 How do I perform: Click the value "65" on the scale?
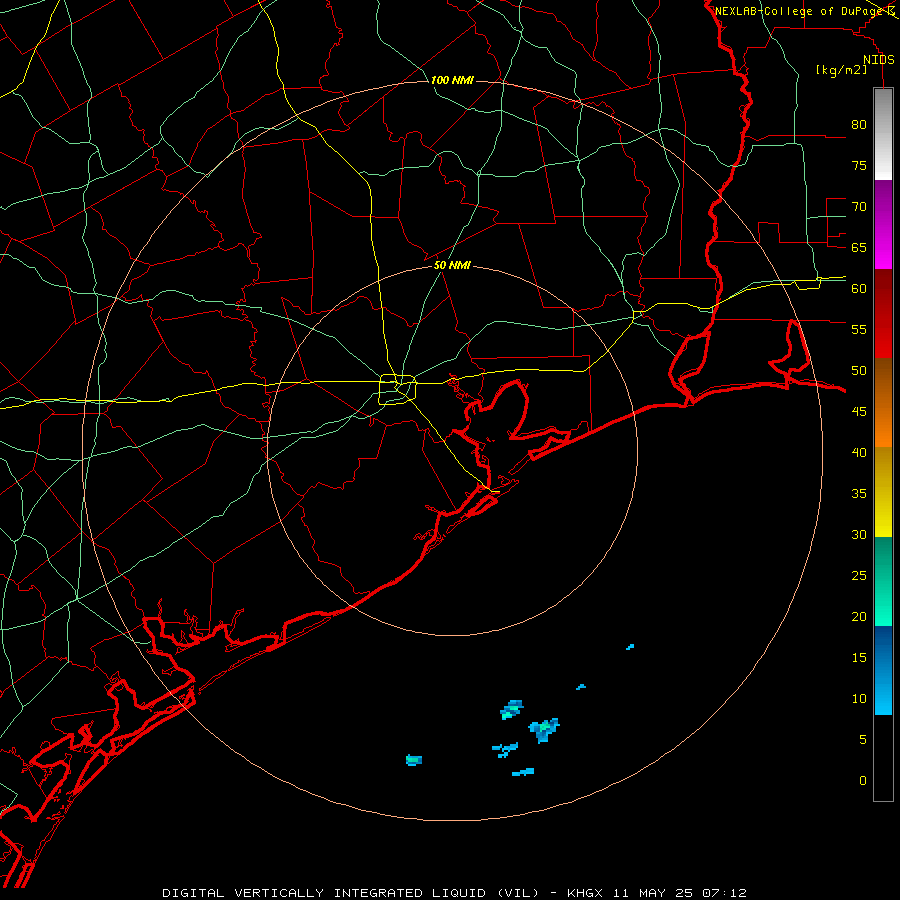(859, 247)
